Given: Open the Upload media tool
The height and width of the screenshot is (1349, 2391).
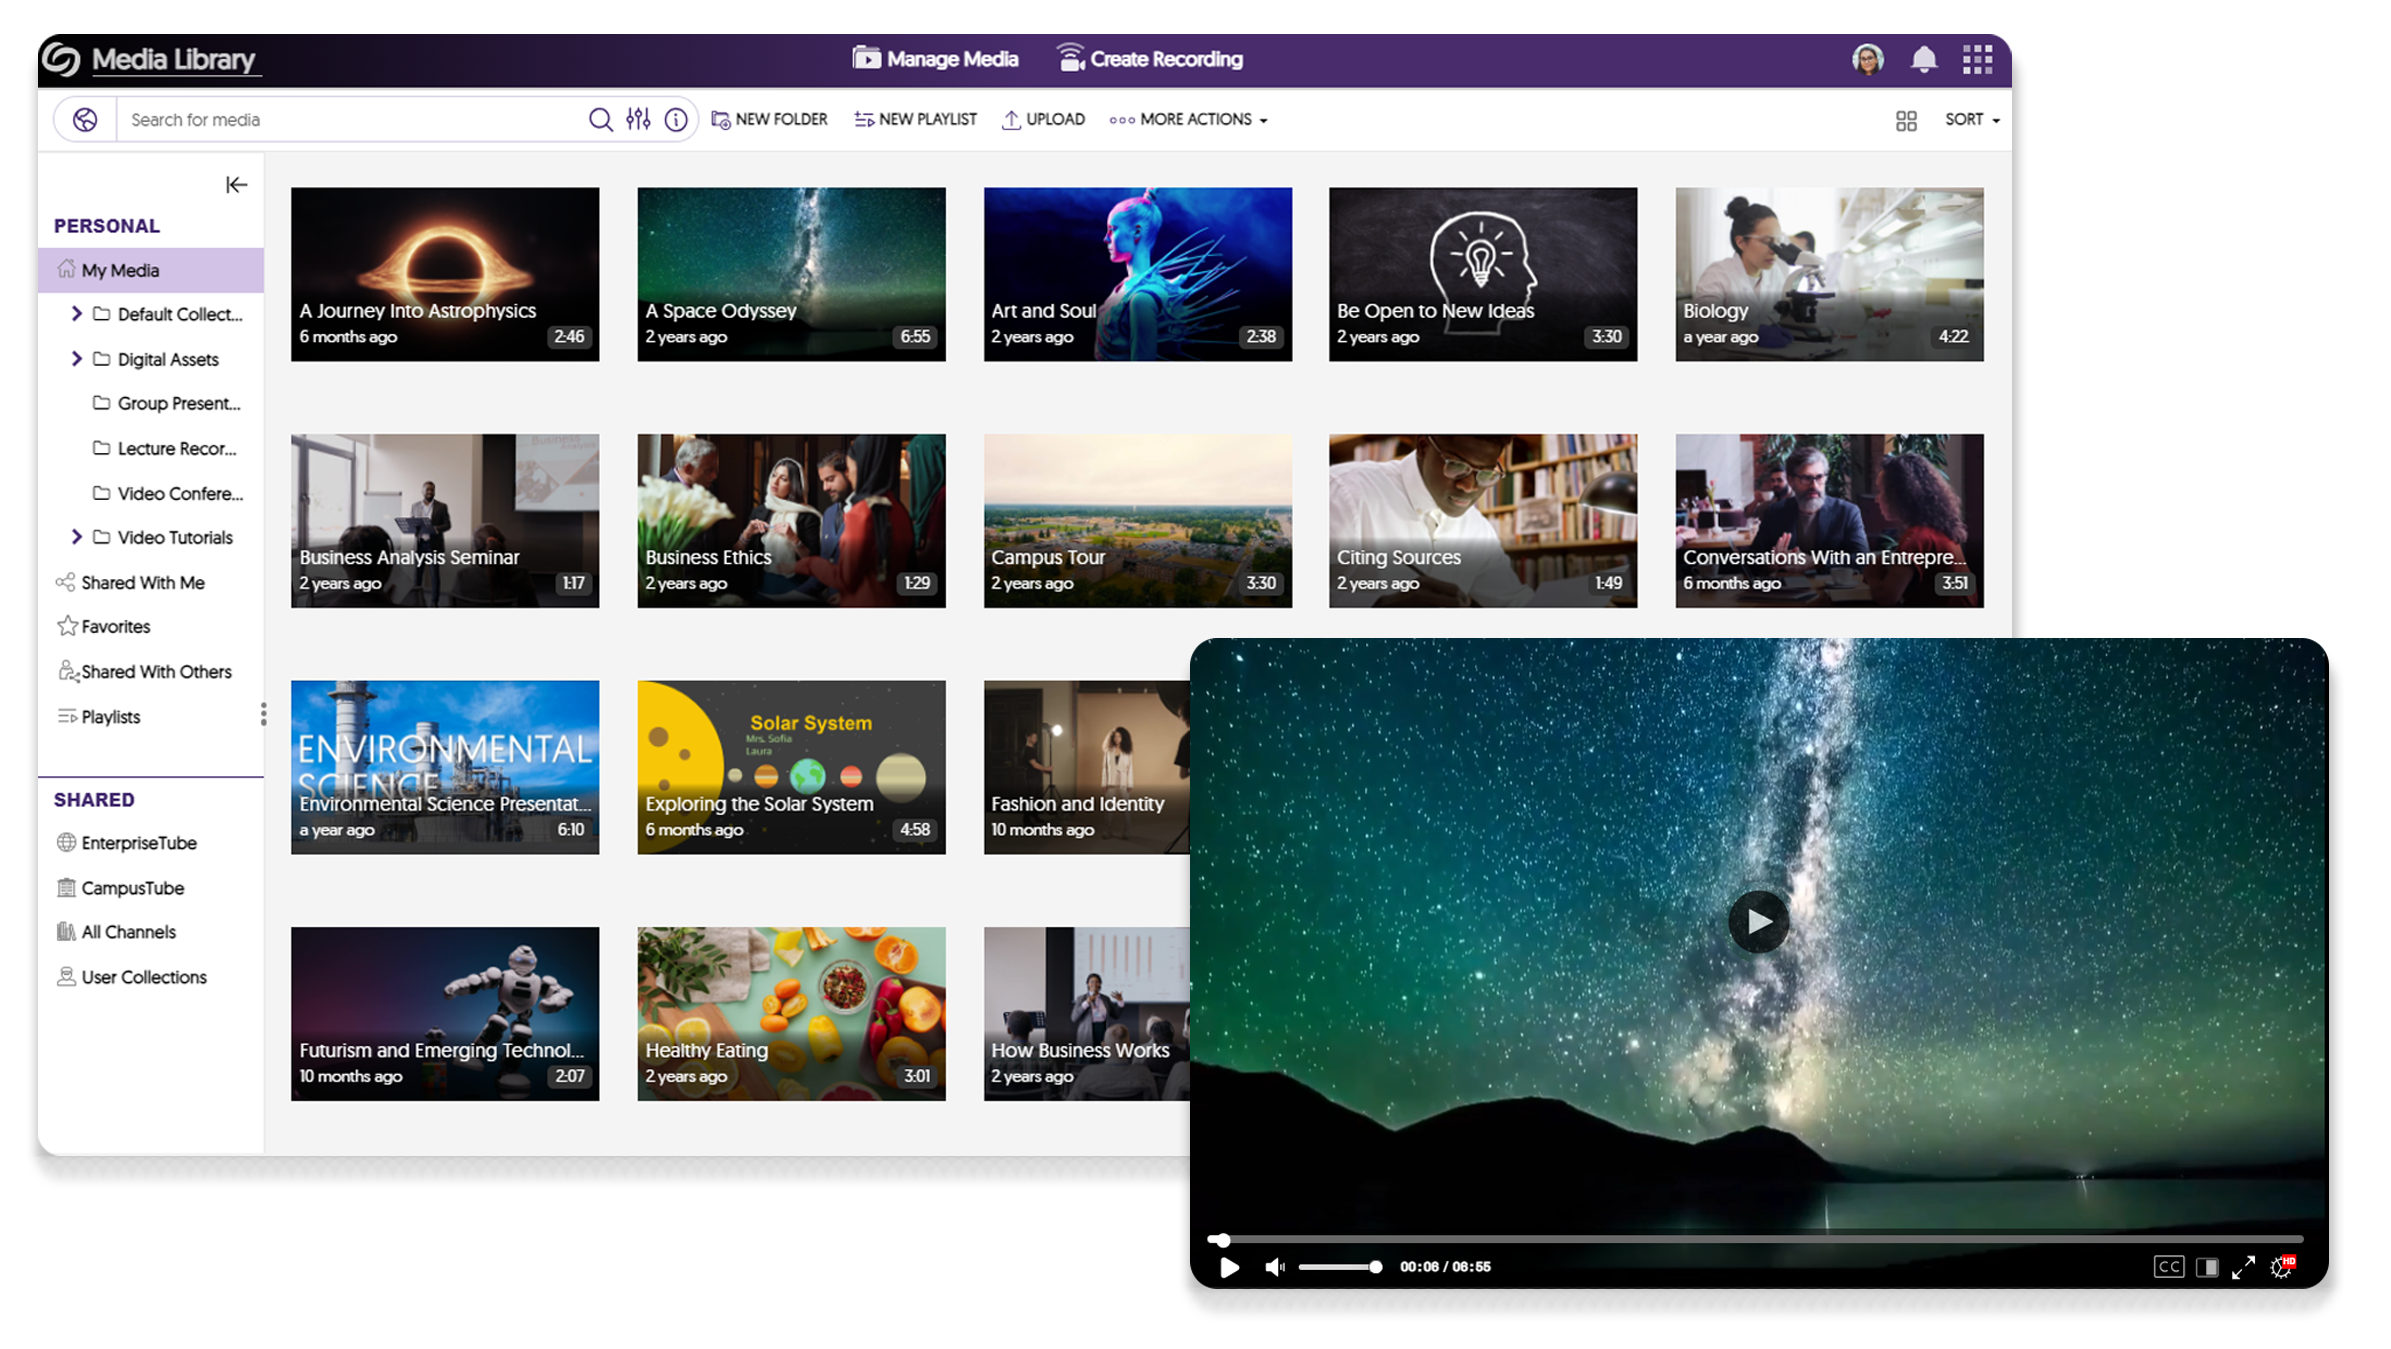Looking at the screenshot, I should click(x=1043, y=119).
